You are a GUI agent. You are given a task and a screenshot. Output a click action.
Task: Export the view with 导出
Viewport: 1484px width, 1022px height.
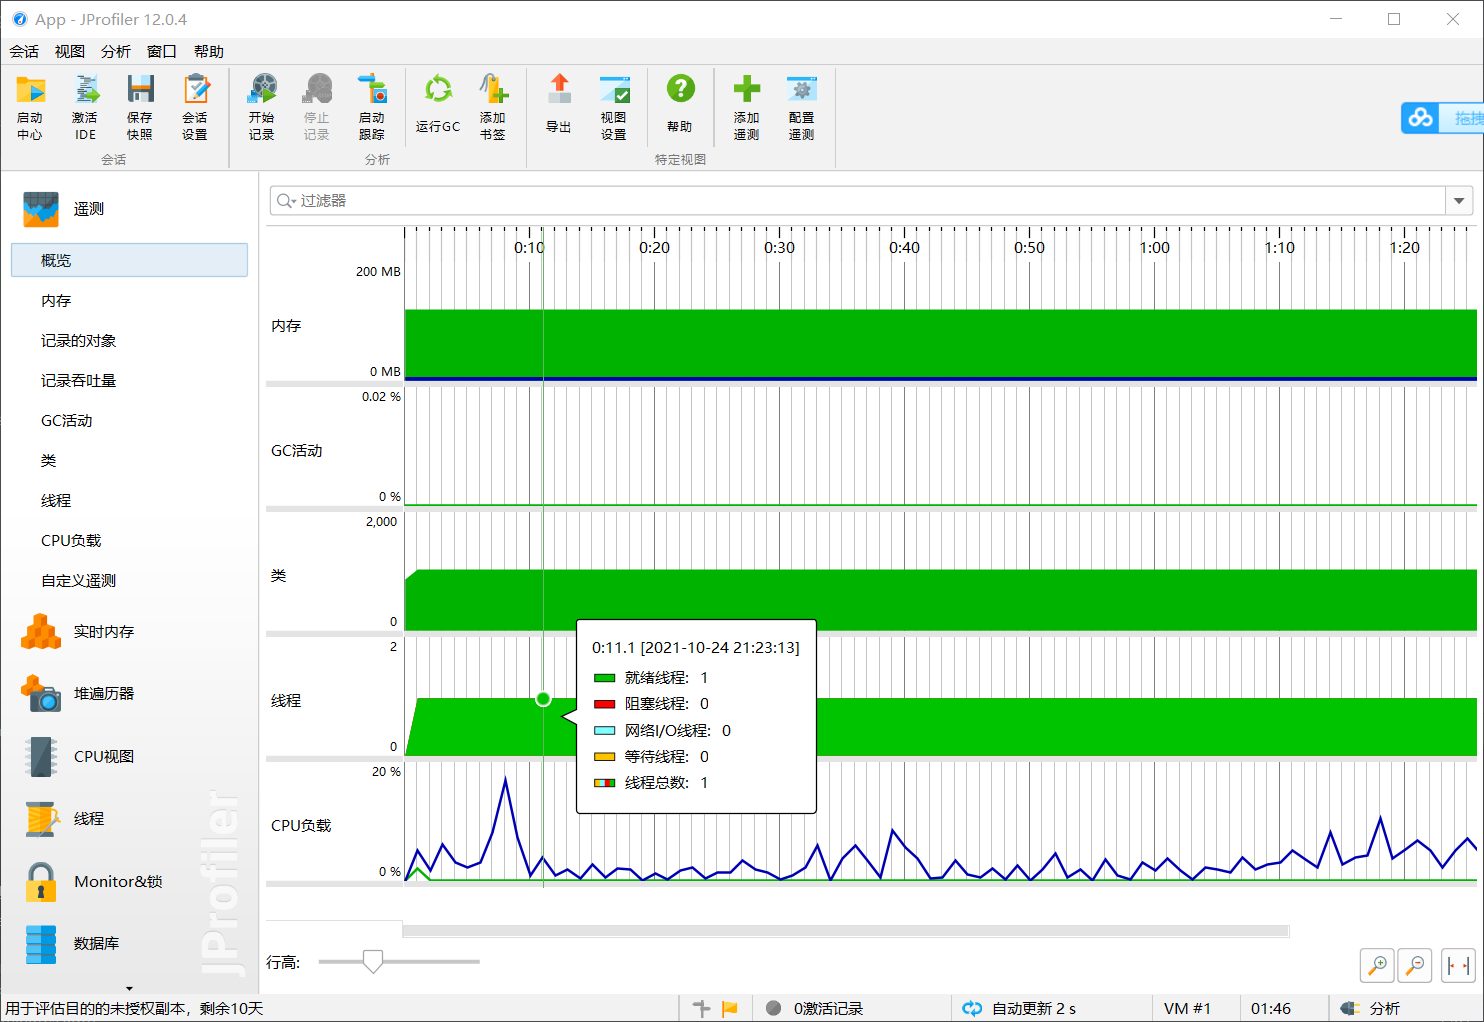tap(559, 103)
